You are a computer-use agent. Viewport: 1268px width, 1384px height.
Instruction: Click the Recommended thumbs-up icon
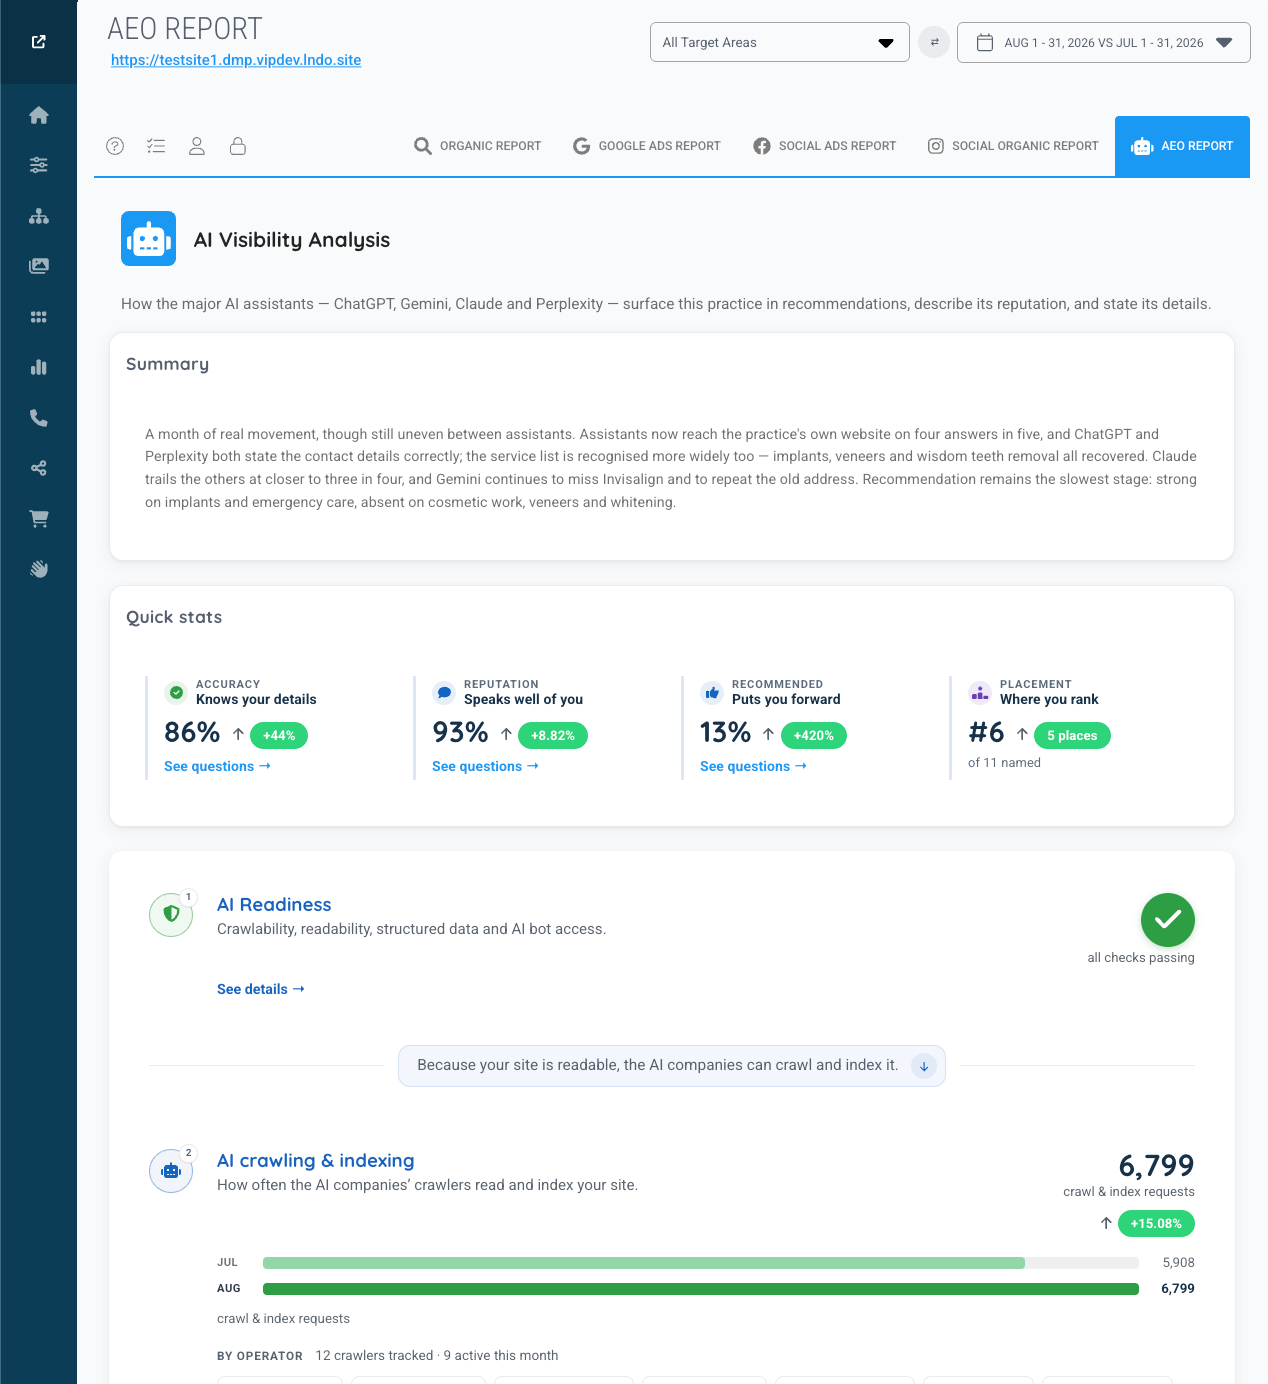tap(712, 693)
